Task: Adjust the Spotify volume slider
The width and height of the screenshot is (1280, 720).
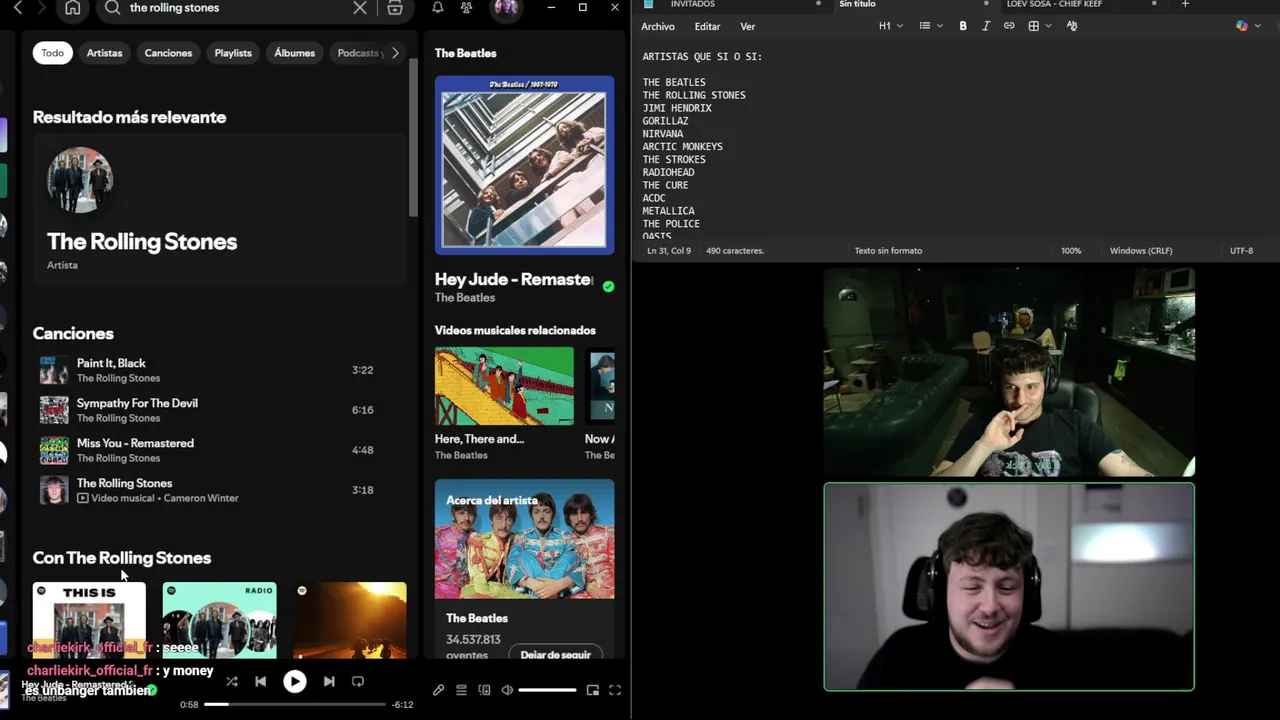Action: tap(547, 690)
